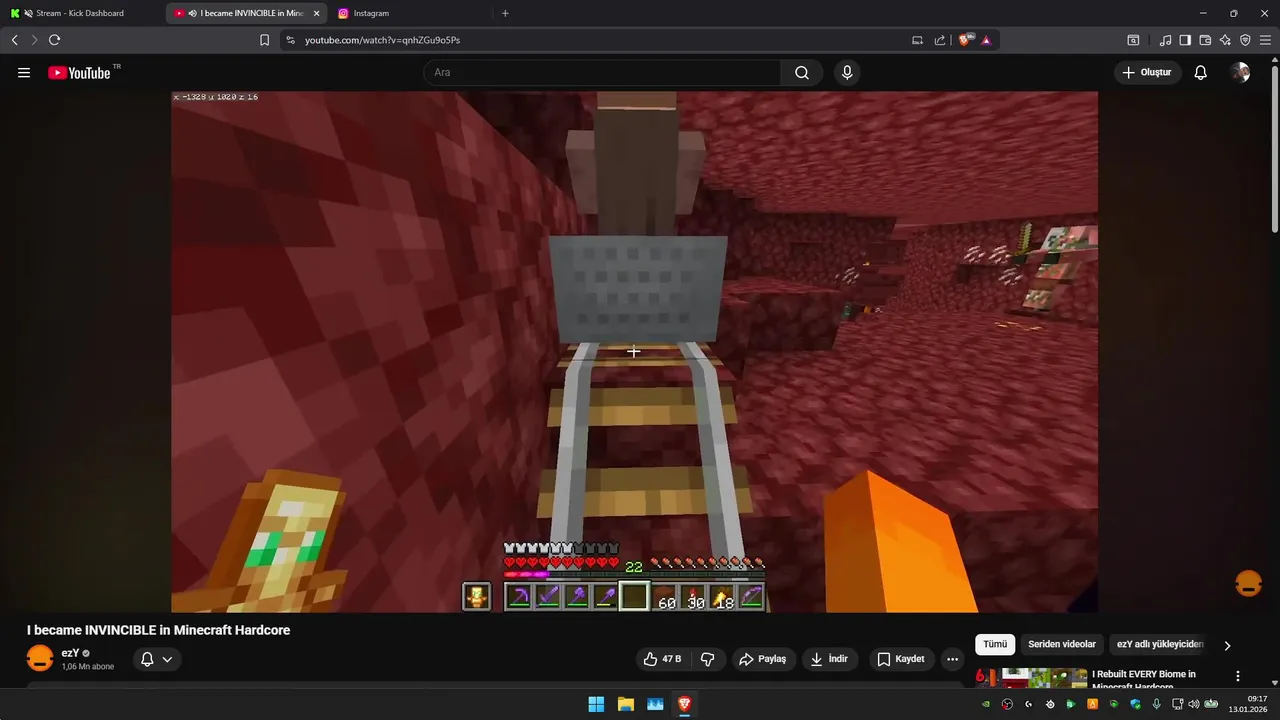Save video with Kaydet button

tap(901, 659)
